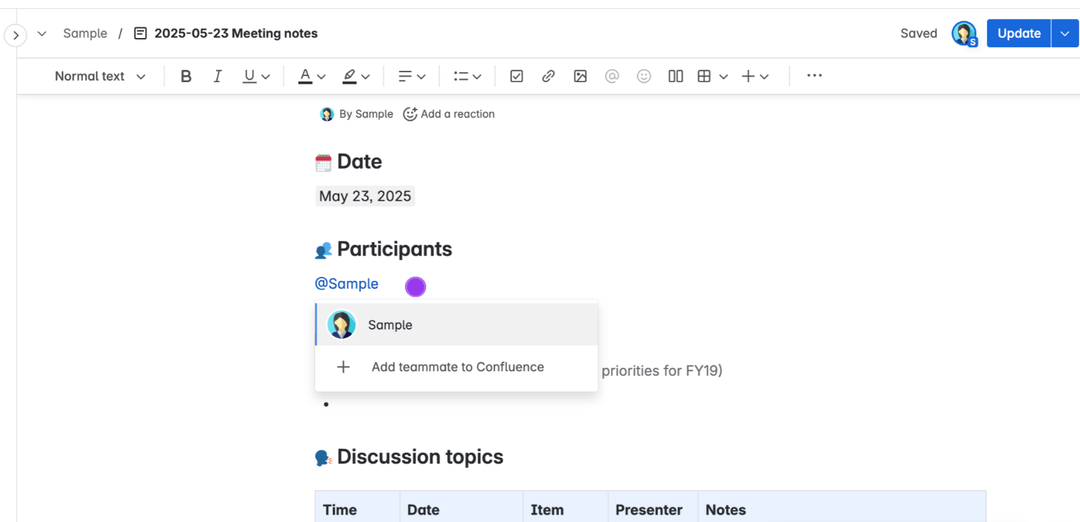1080x522 pixels.
Task: Click the bullet list icon
Action: click(x=461, y=76)
